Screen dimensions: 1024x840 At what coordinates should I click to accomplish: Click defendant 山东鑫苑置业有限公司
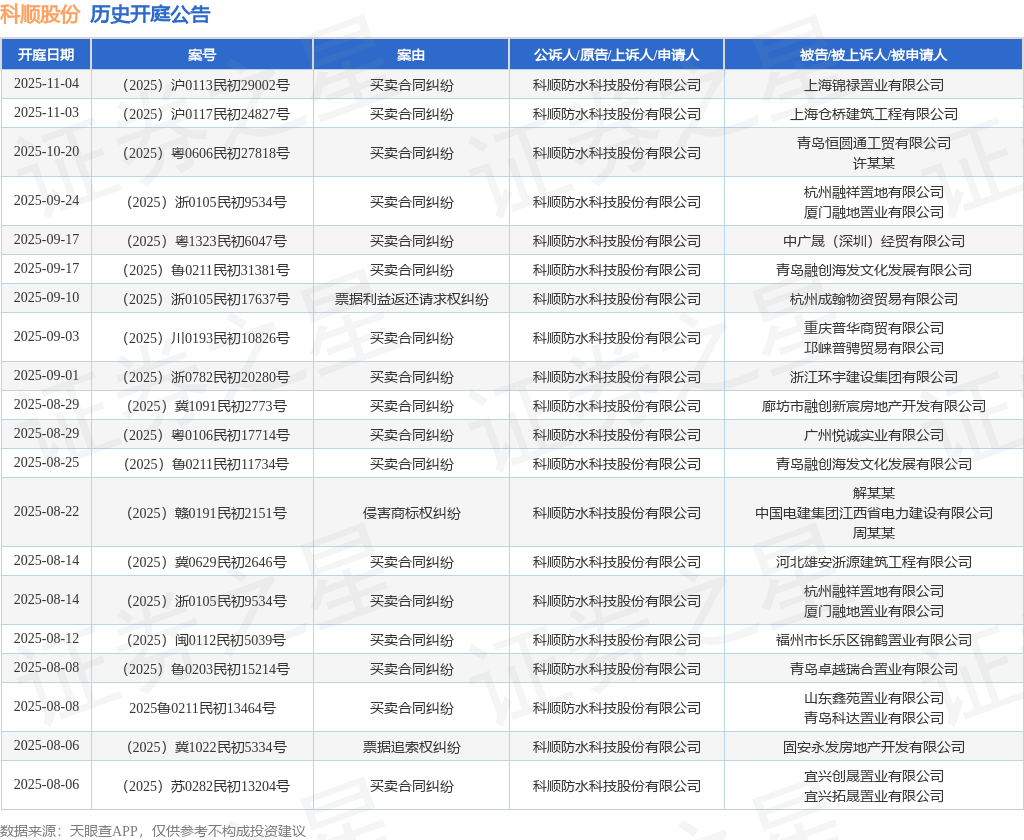pyautogui.click(x=874, y=698)
